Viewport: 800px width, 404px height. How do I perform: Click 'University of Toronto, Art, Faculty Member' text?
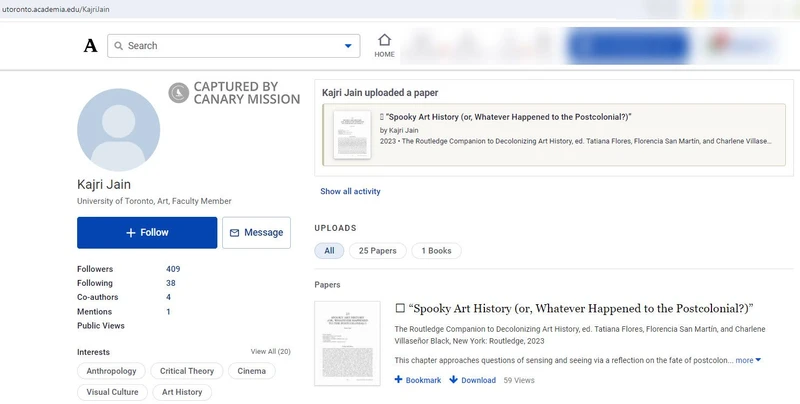[154, 201]
